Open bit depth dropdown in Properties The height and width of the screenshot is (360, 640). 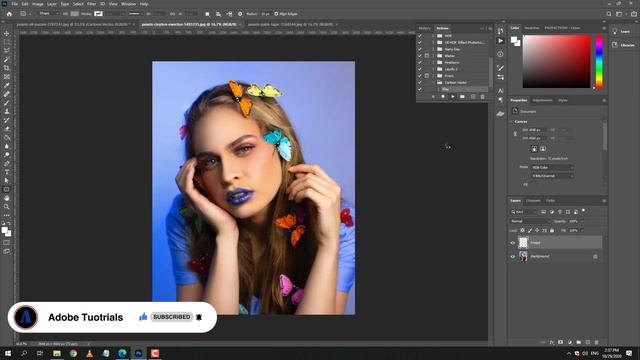[552, 176]
